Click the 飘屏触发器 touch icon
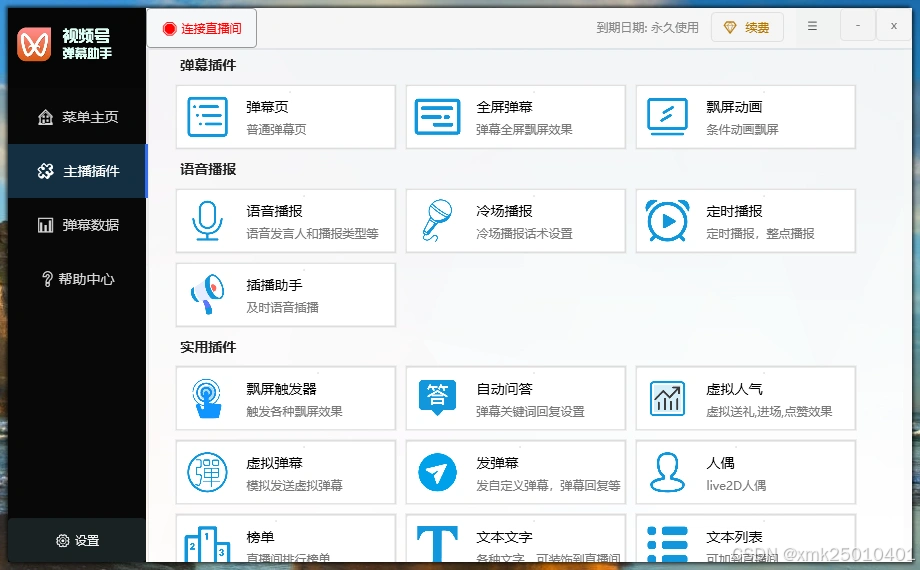Screen dimensions: 920x570 (207, 398)
